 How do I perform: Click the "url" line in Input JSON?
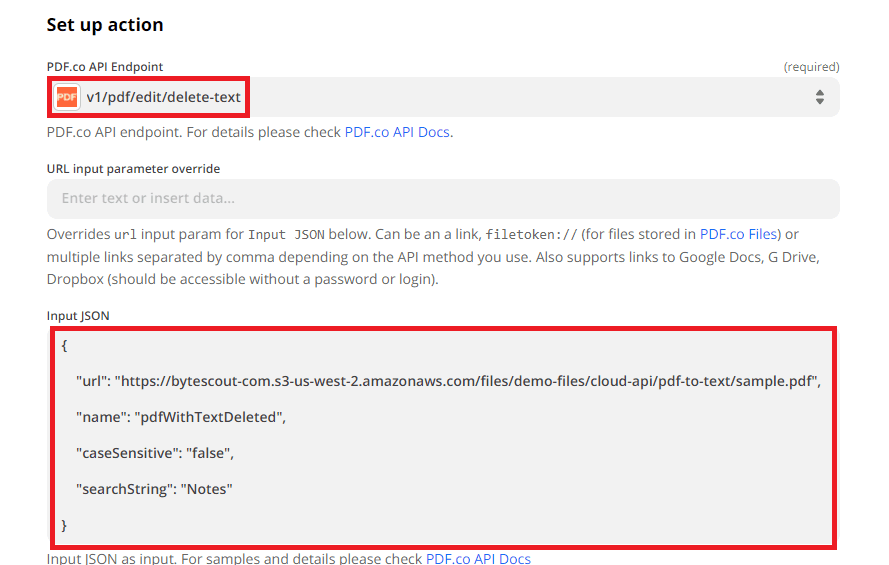pos(448,381)
